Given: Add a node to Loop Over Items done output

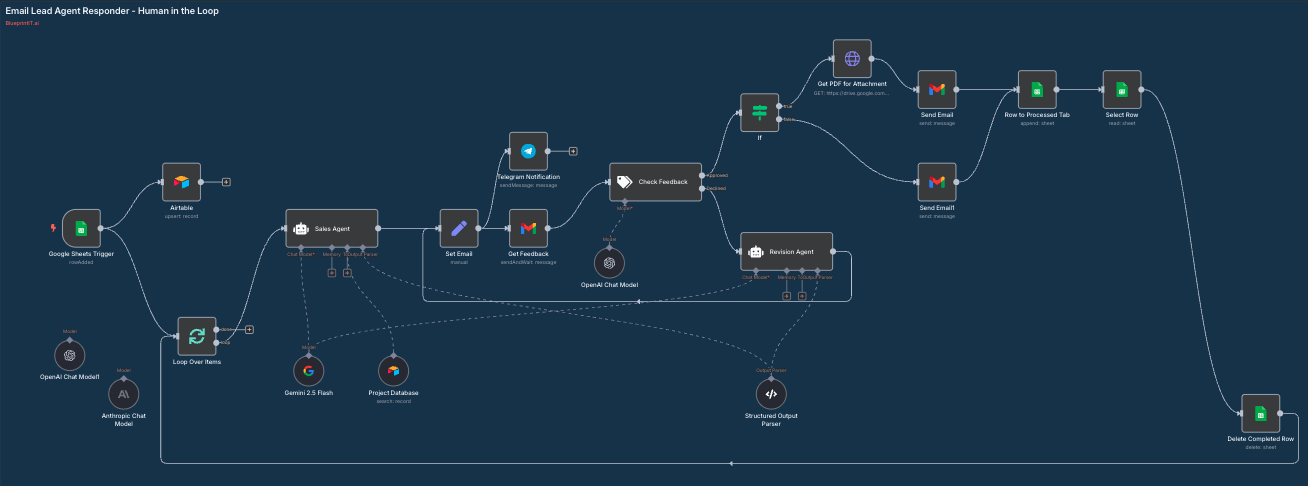Looking at the screenshot, I should click(x=249, y=329).
